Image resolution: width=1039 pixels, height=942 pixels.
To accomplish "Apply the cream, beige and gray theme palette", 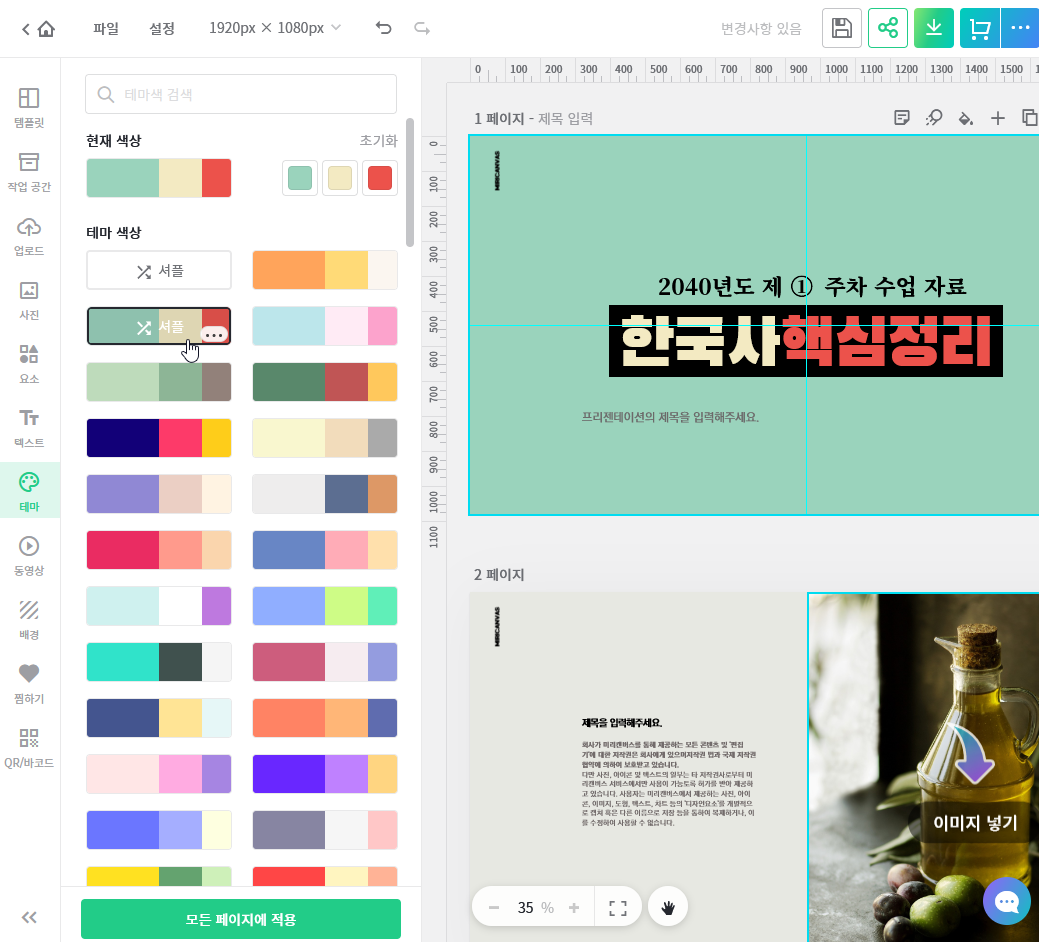I will point(325,438).
